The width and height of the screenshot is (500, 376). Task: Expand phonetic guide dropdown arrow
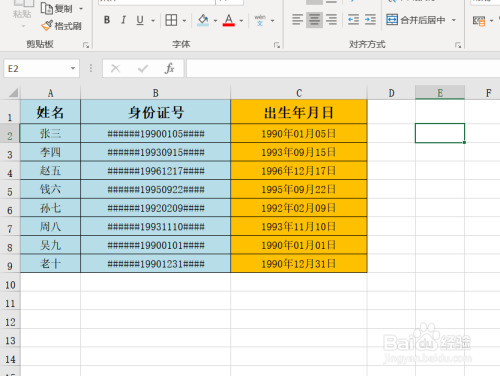273,21
